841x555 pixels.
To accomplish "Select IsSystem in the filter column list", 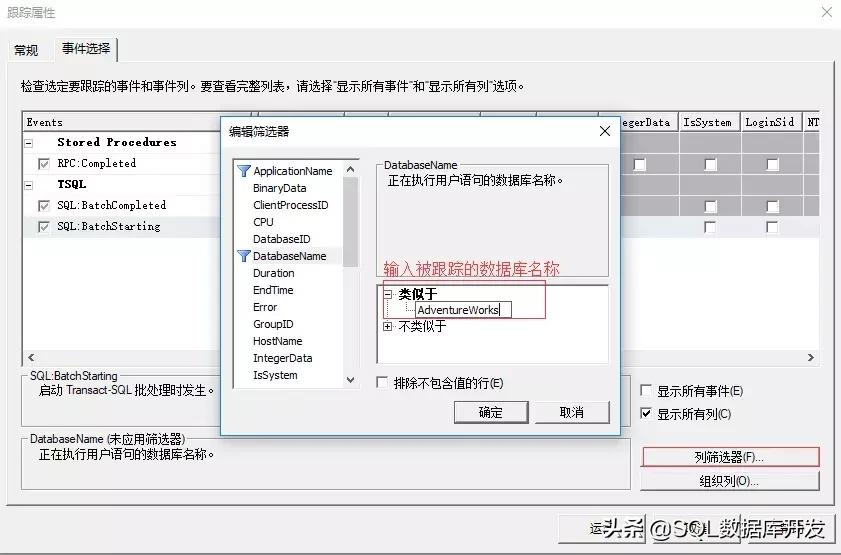I will coord(275,375).
